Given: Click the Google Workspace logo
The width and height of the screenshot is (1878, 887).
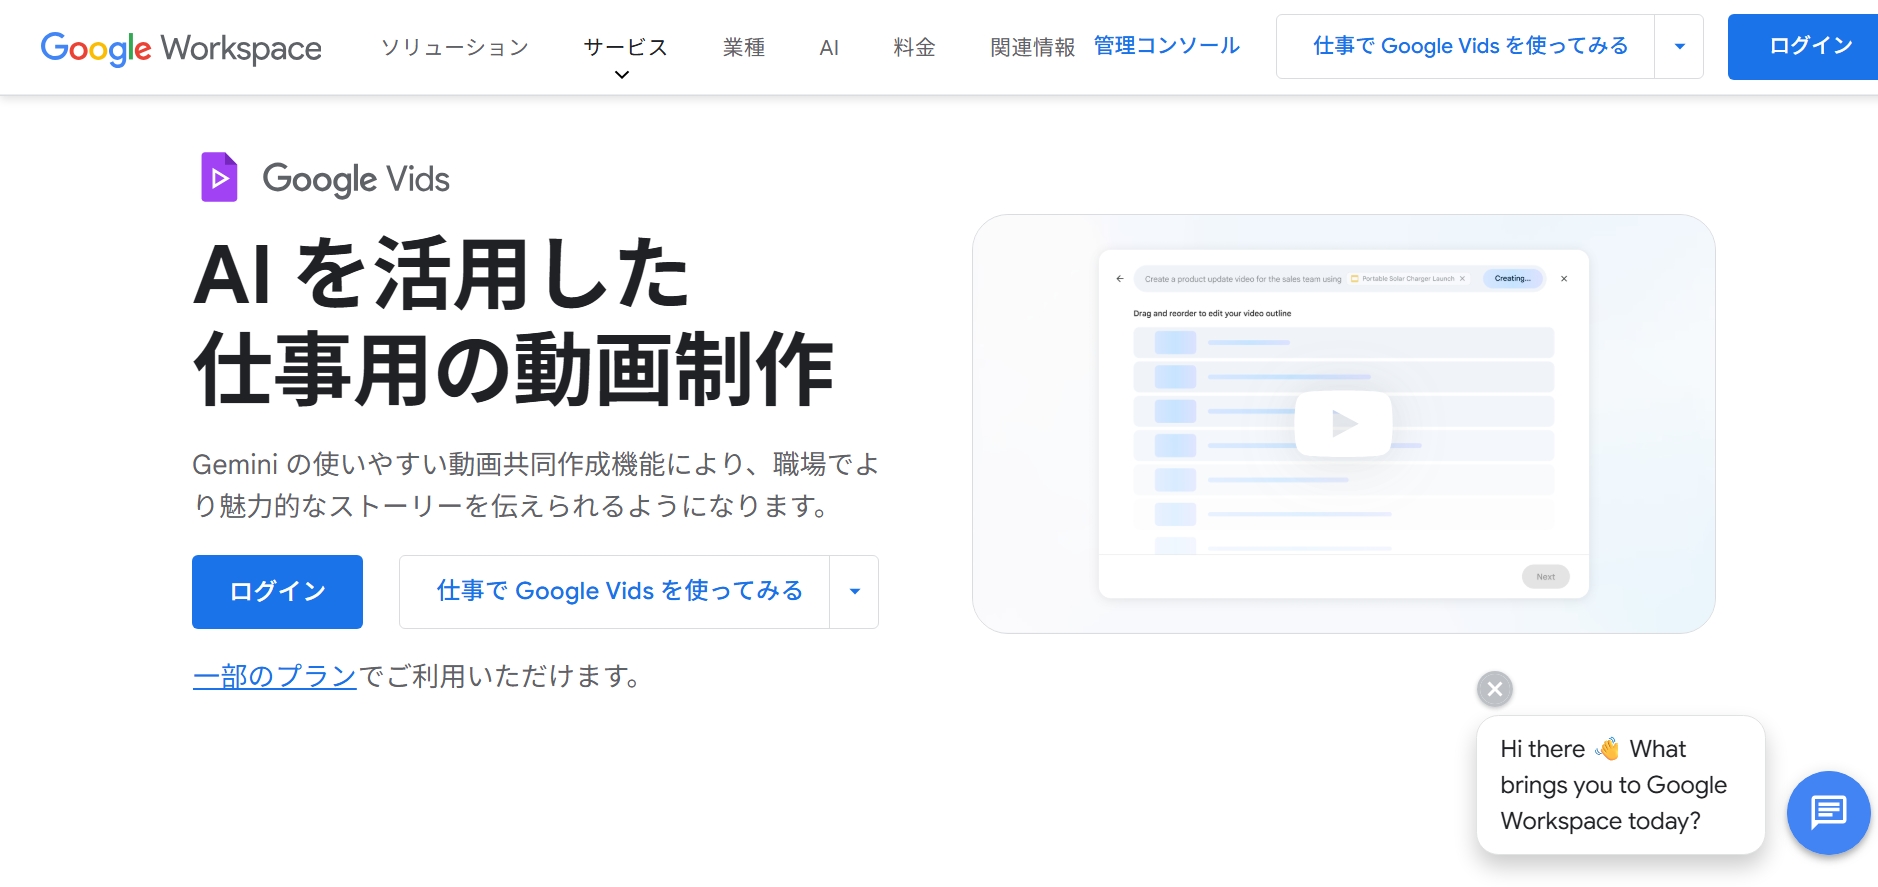Looking at the screenshot, I should click(181, 47).
